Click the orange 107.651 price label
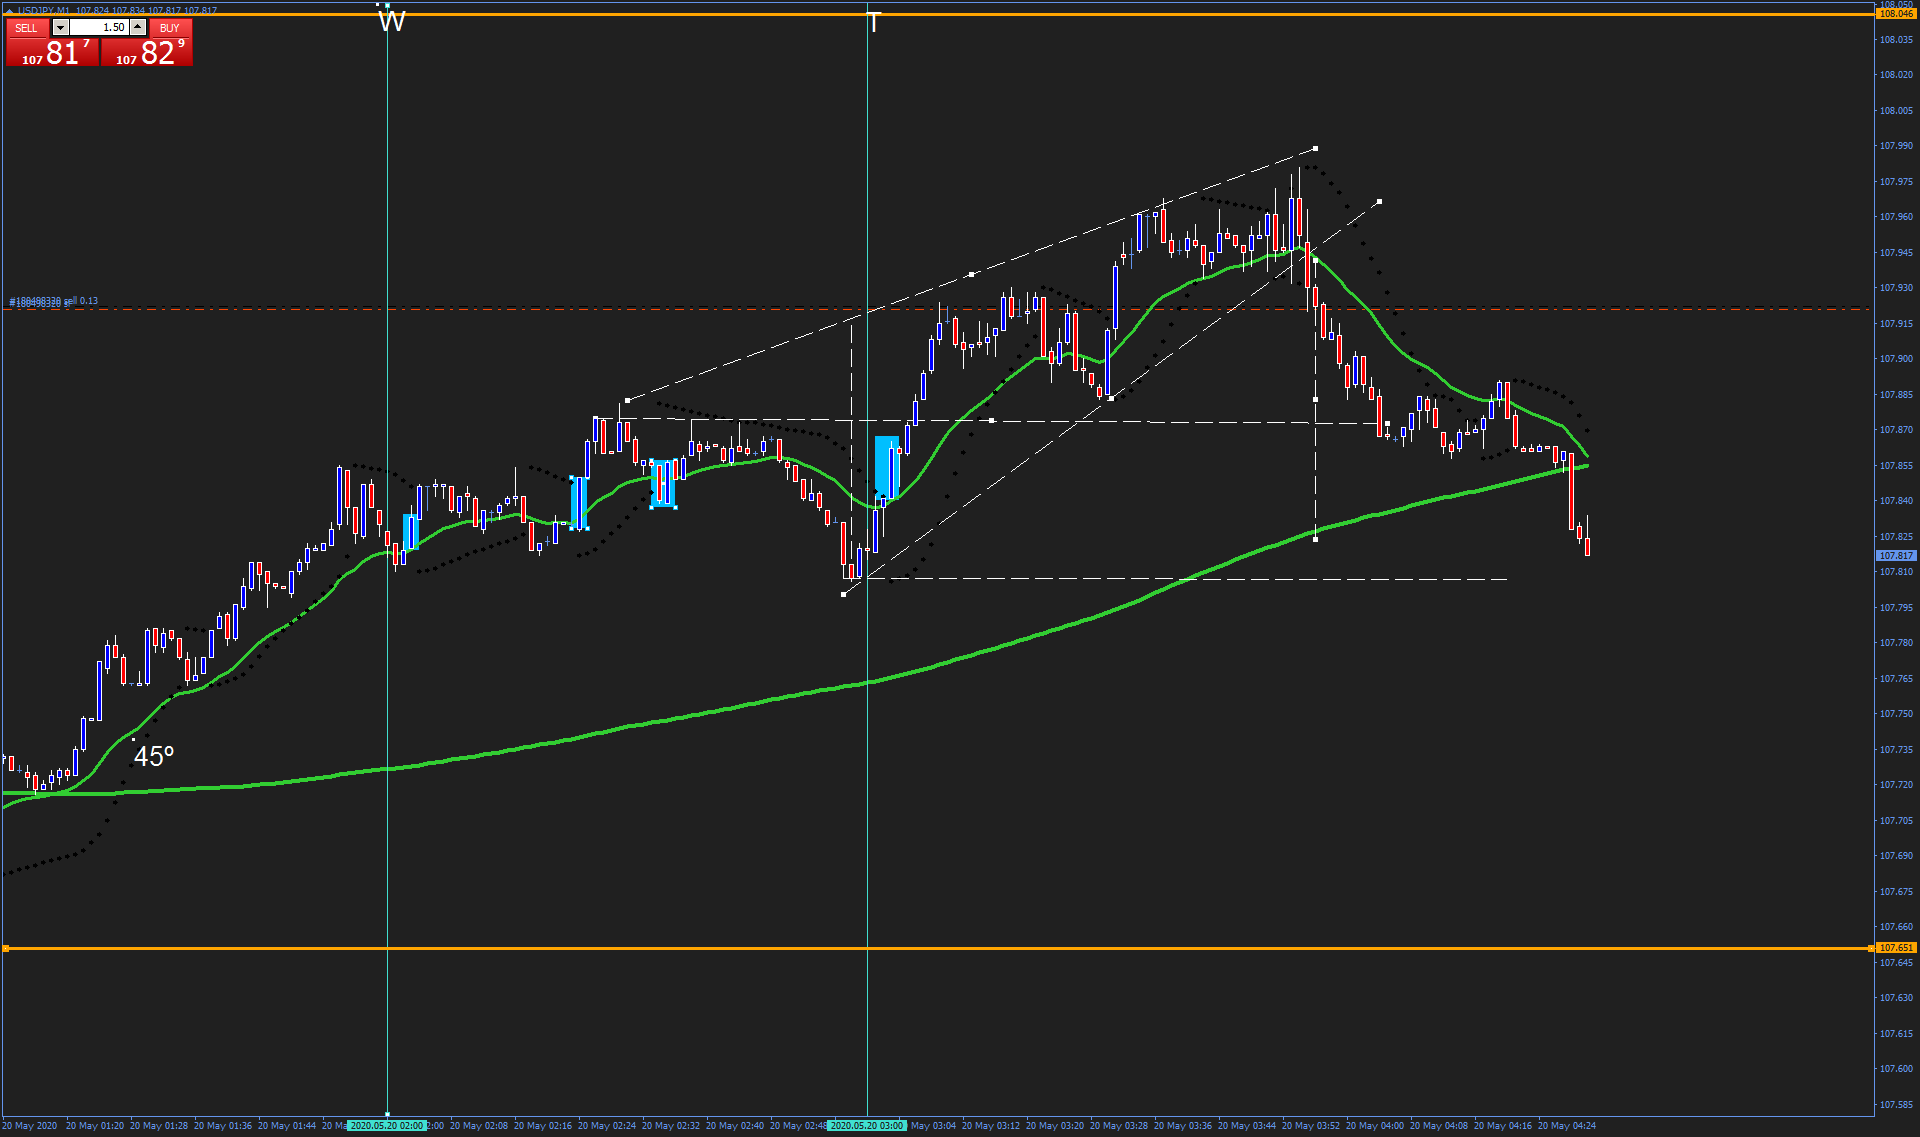This screenshot has width=1920, height=1137. coord(1895,947)
